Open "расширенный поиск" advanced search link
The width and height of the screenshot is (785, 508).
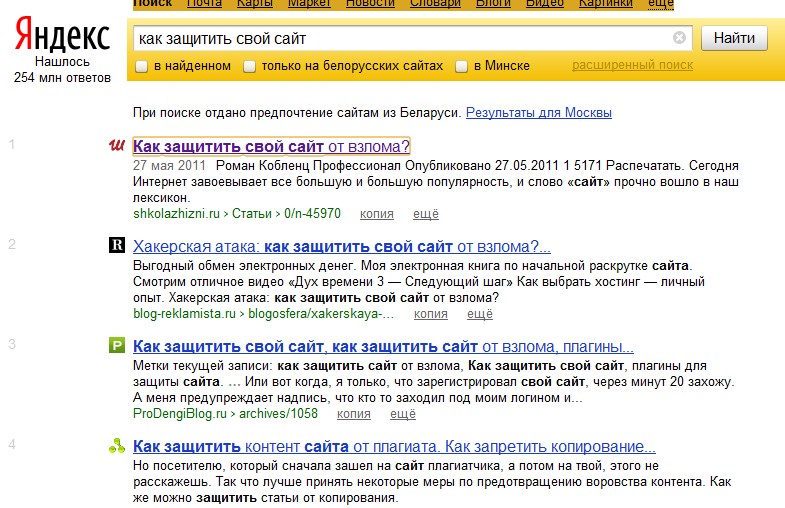pyautogui.click(x=632, y=66)
